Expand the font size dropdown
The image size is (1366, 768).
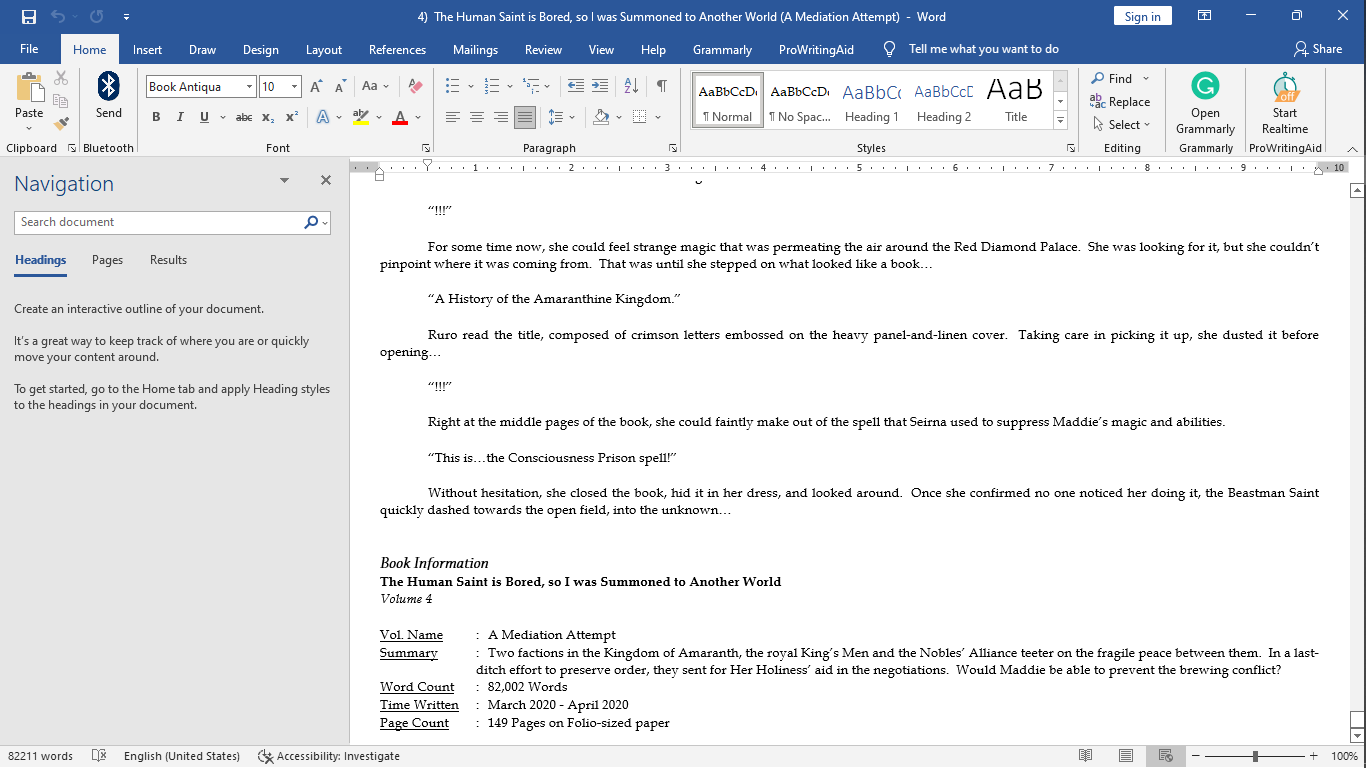pos(294,87)
